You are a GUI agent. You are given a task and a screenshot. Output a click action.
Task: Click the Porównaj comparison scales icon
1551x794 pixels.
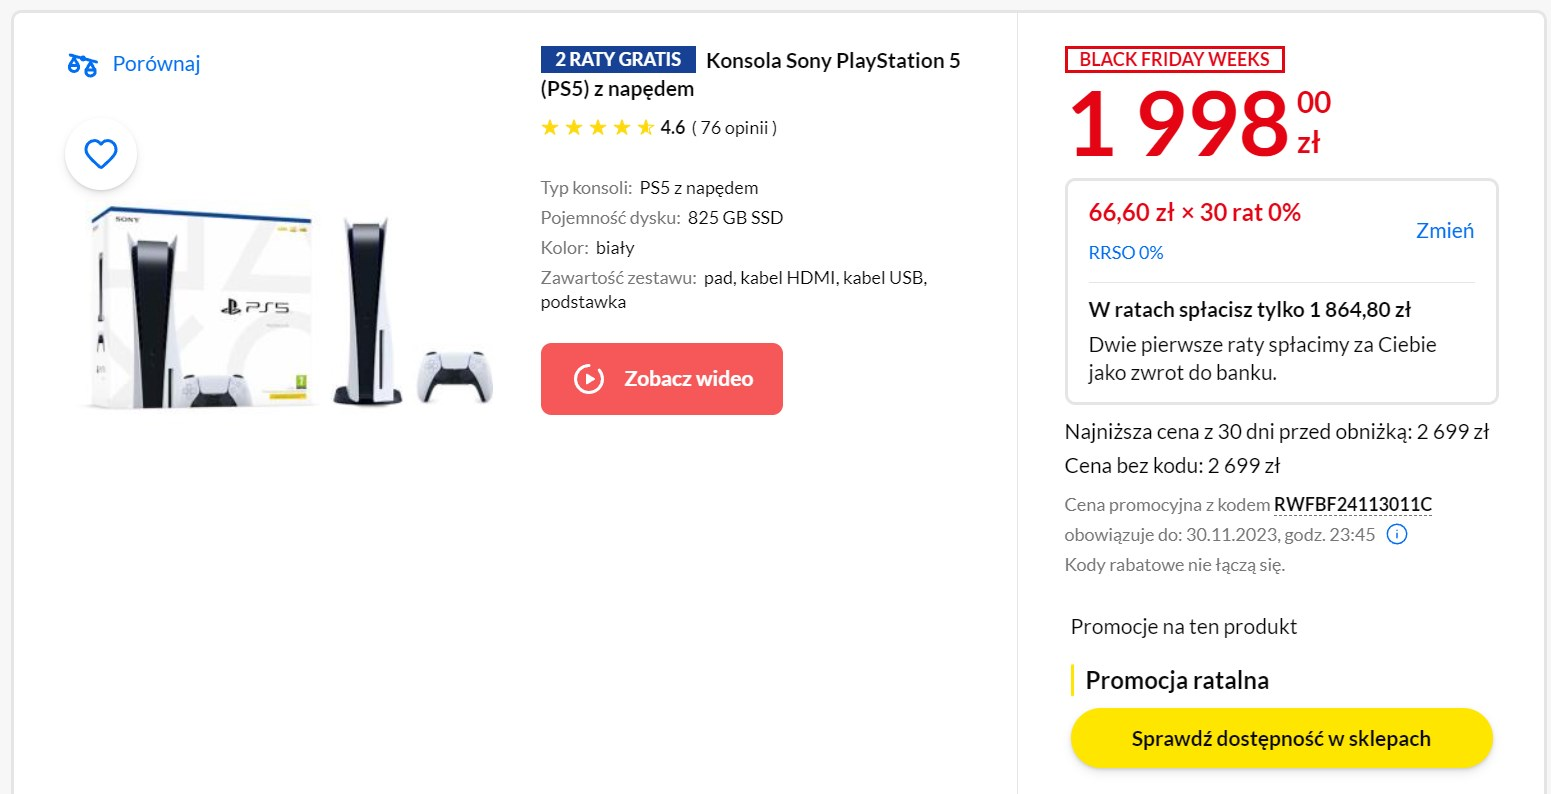coord(85,63)
